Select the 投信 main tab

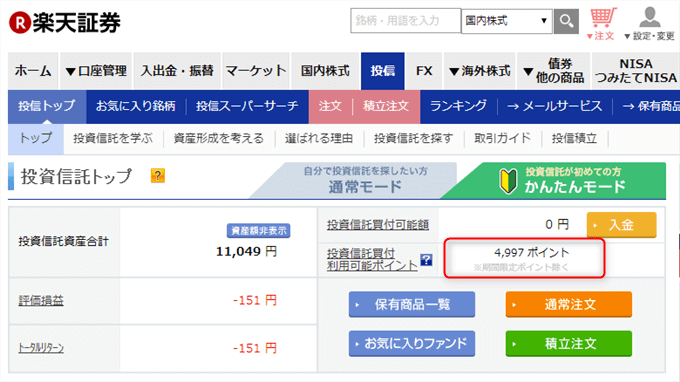tap(382, 71)
